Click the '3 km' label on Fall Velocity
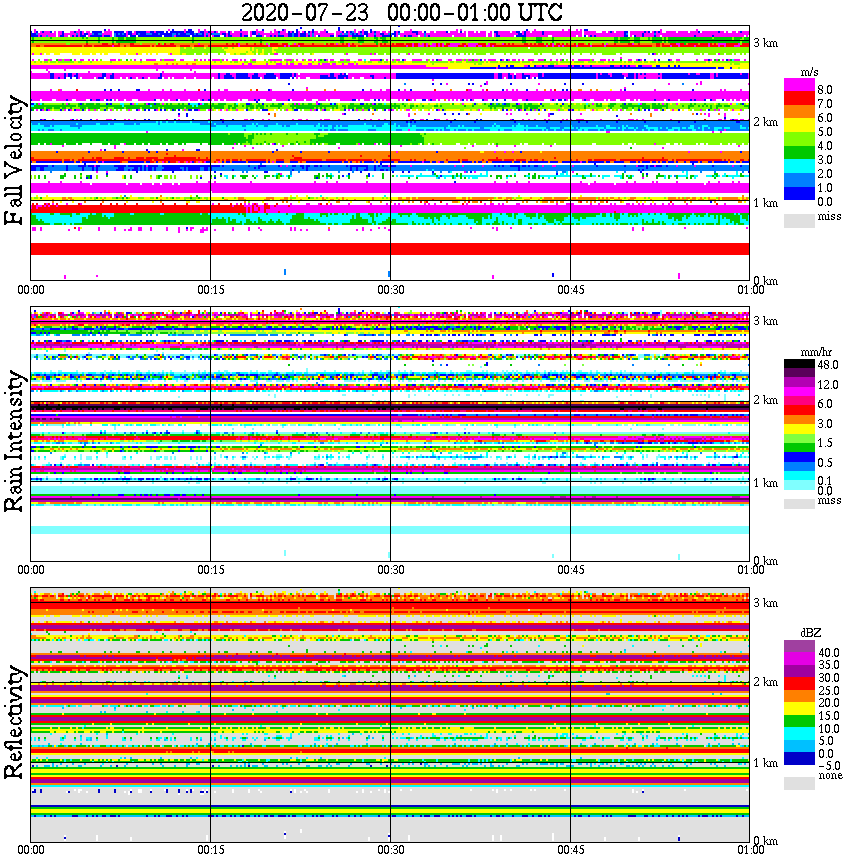The width and height of the screenshot is (850, 868). pyautogui.click(x=765, y=43)
